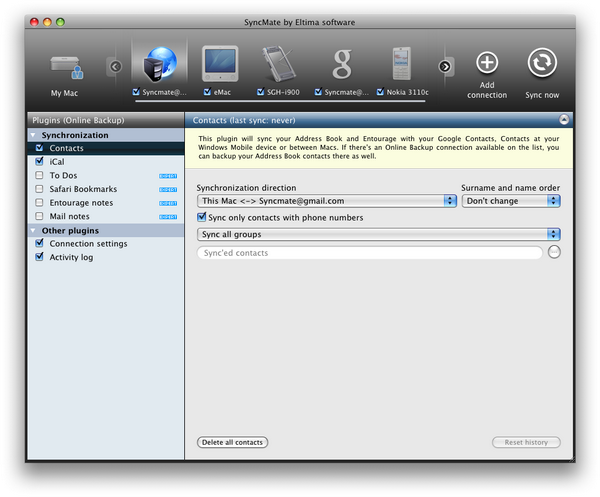Uncheck Sync only contacts with phone numbers
The height and width of the screenshot is (497, 600).
[201, 217]
